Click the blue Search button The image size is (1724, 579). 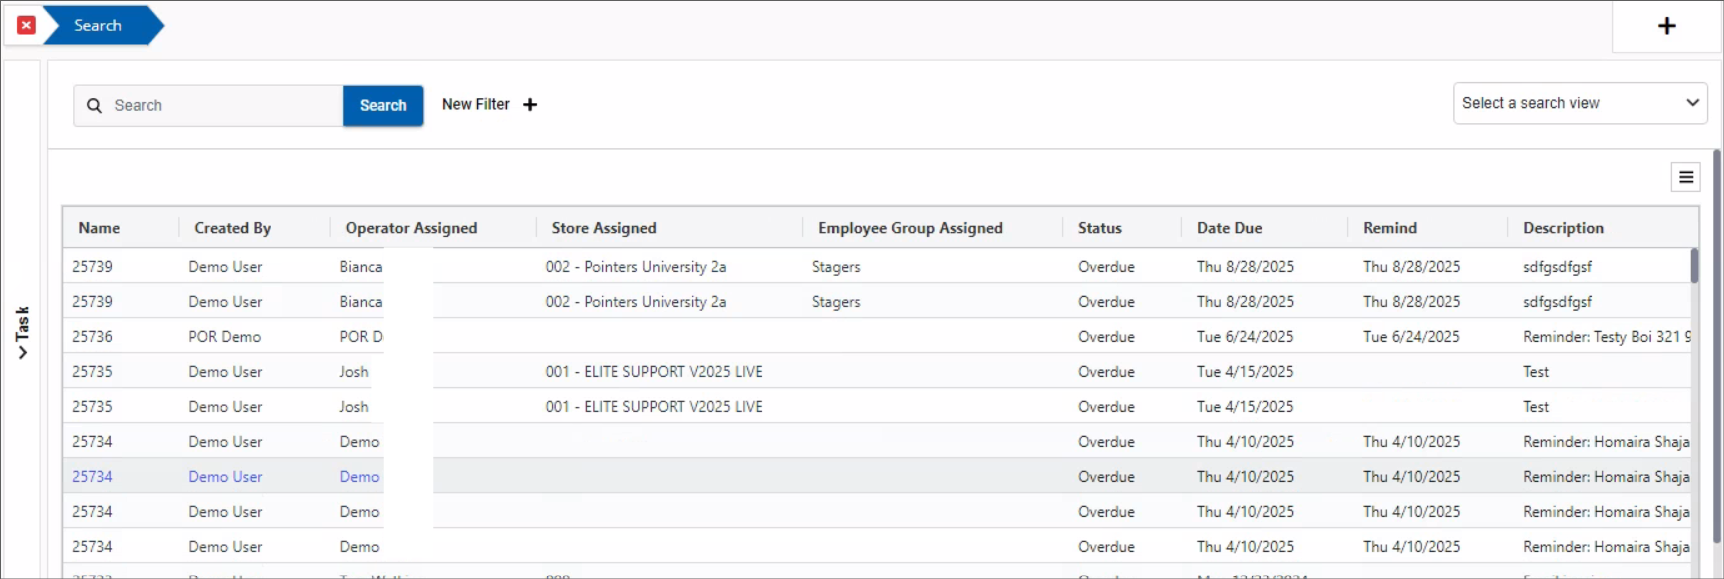pyautogui.click(x=383, y=106)
